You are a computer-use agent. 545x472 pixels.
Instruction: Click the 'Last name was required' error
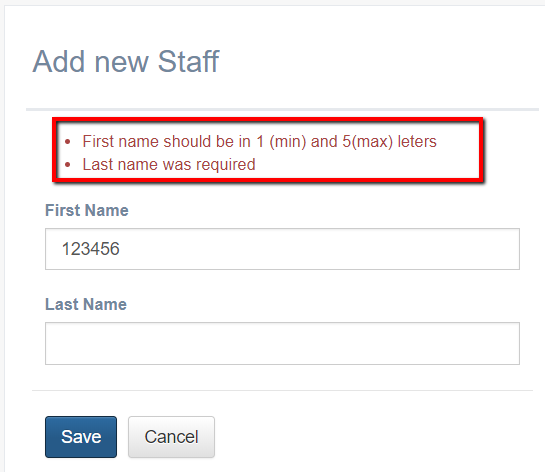(x=169, y=164)
